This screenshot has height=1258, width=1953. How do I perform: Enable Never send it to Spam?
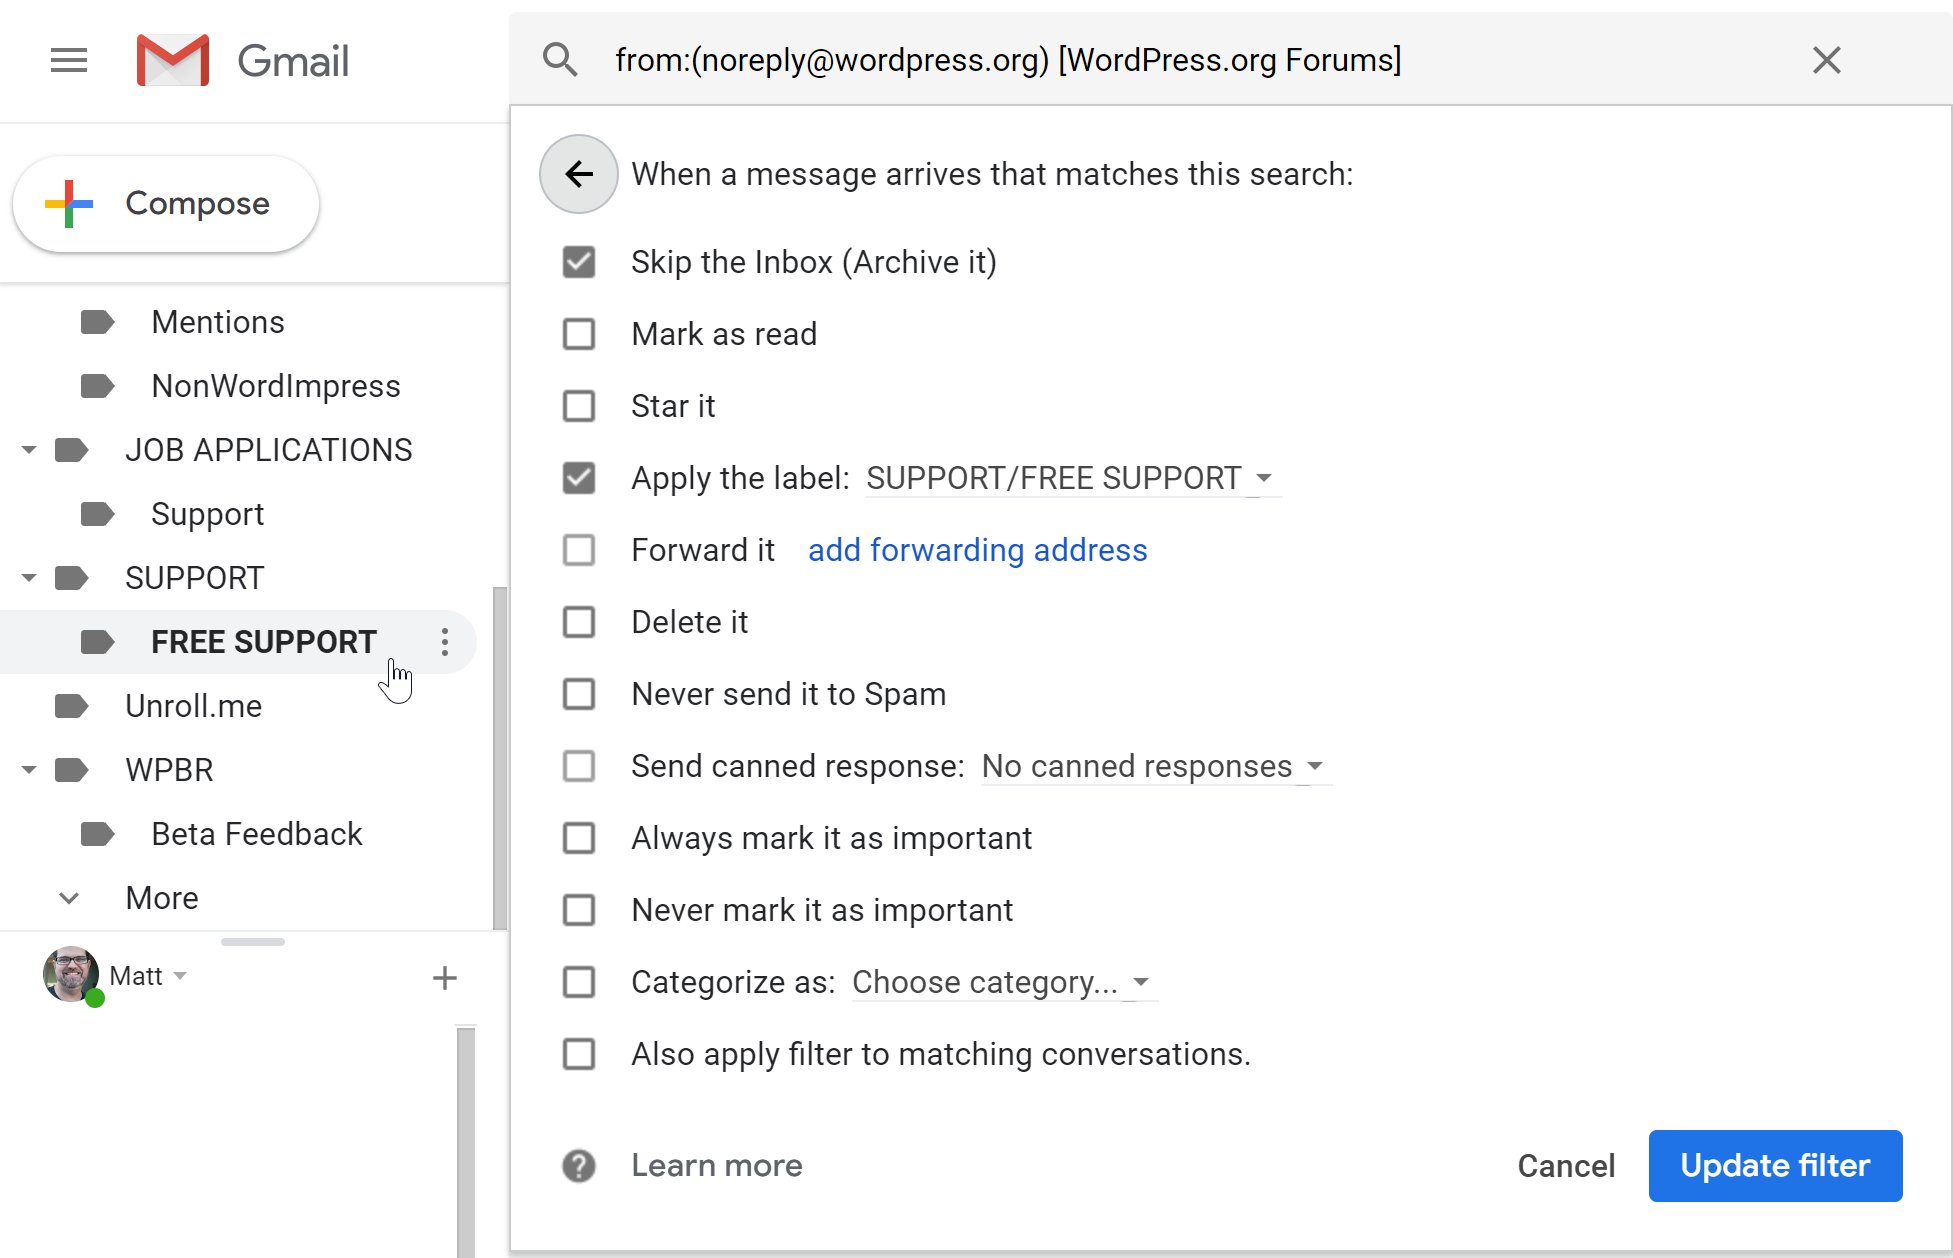pyautogui.click(x=579, y=694)
